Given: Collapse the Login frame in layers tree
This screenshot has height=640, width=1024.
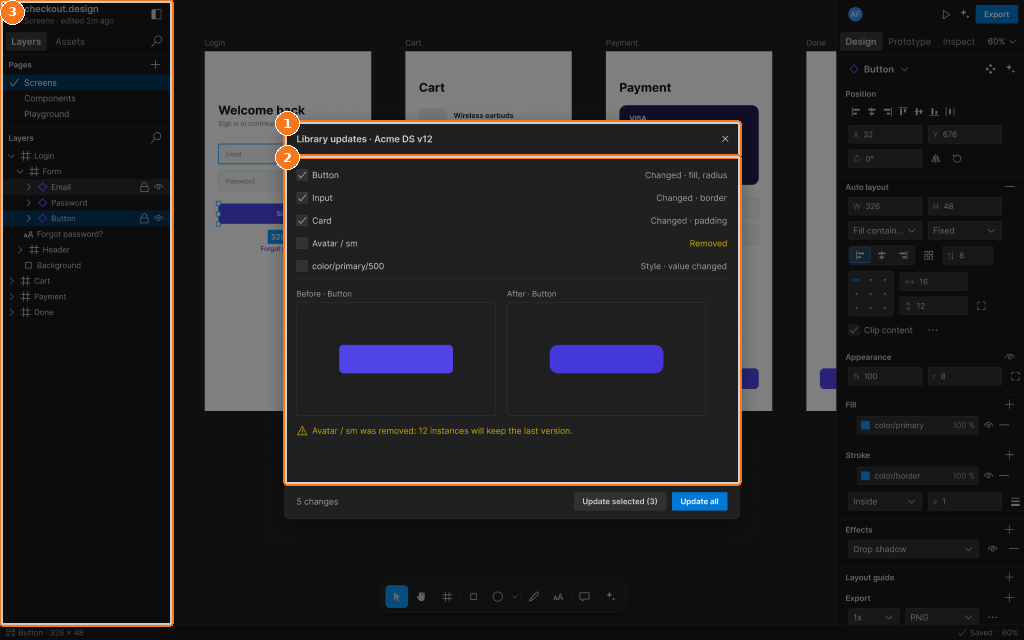Looking at the screenshot, I should (x=12, y=155).
